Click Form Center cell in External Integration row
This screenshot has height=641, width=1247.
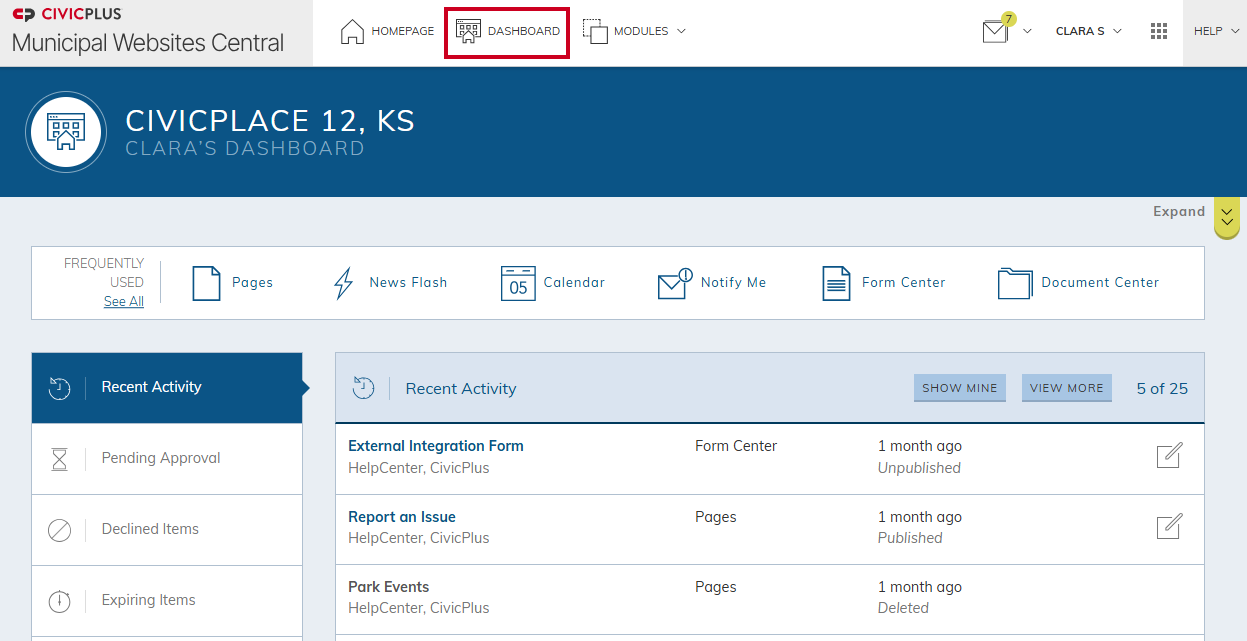point(736,446)
